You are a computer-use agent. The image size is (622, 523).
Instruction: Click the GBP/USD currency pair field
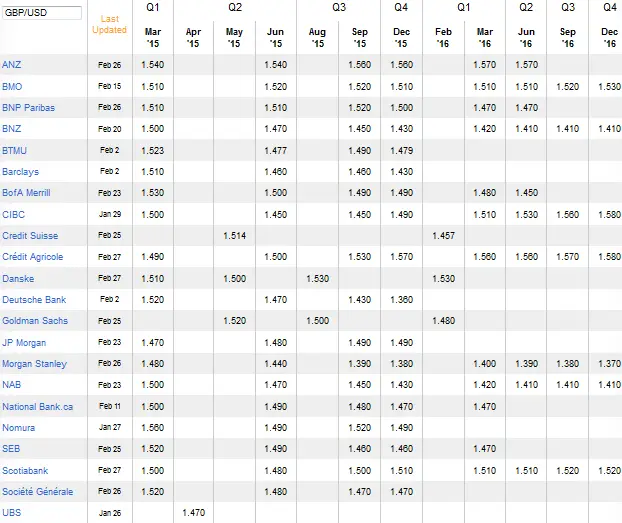click(x=41, y=13)
